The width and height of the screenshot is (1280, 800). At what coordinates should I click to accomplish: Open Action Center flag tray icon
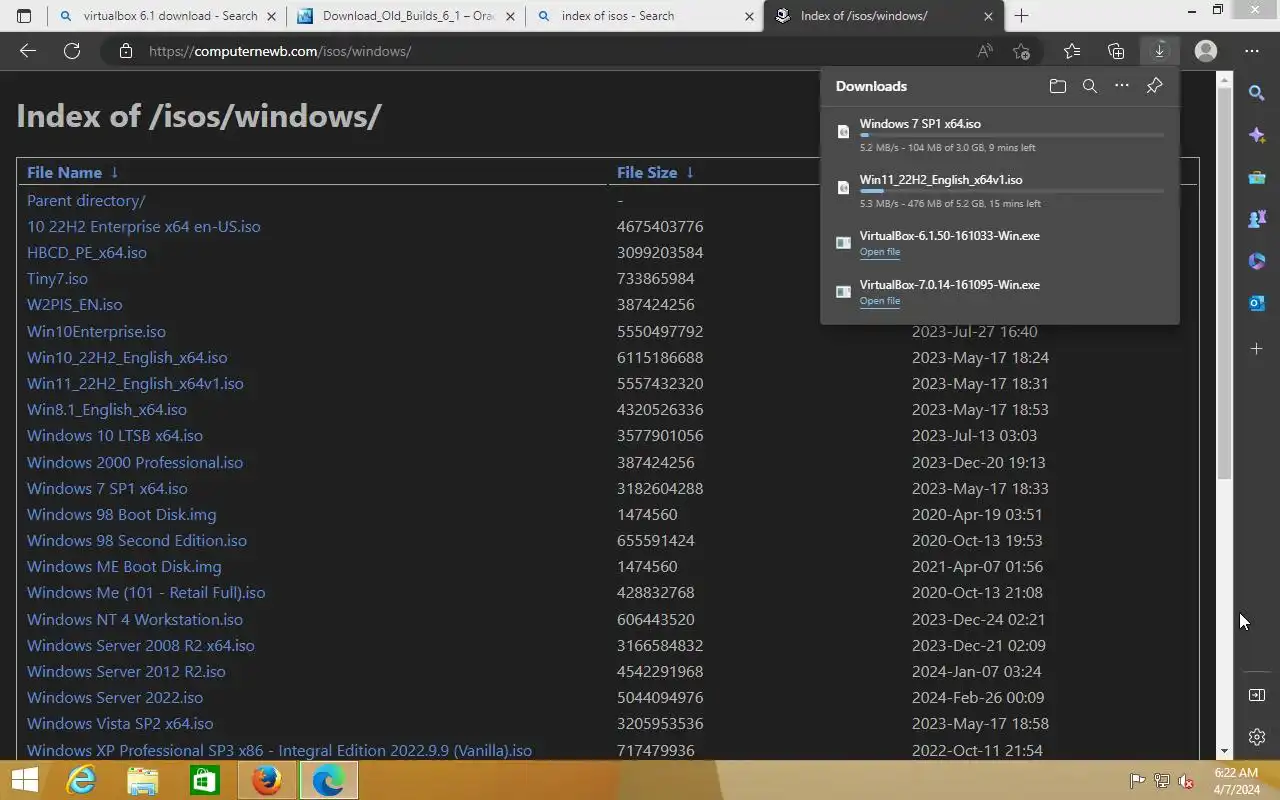[1137, 781]
